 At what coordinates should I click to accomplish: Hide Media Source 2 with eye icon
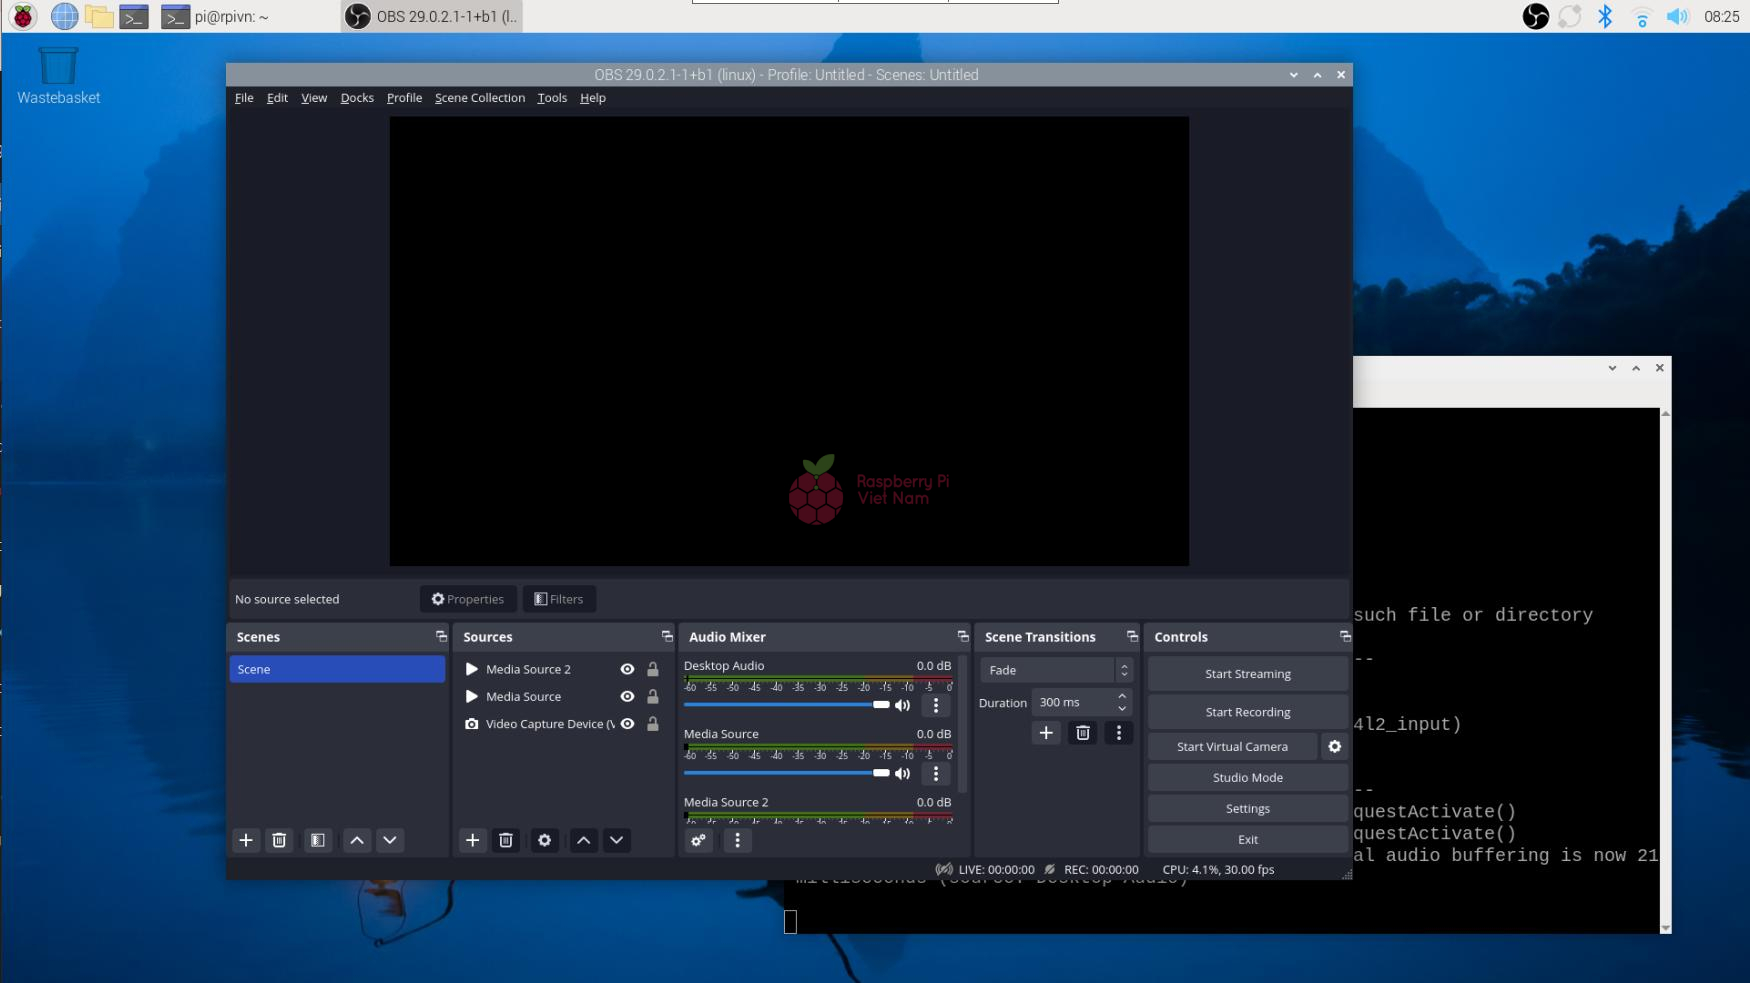click(627, 669)
